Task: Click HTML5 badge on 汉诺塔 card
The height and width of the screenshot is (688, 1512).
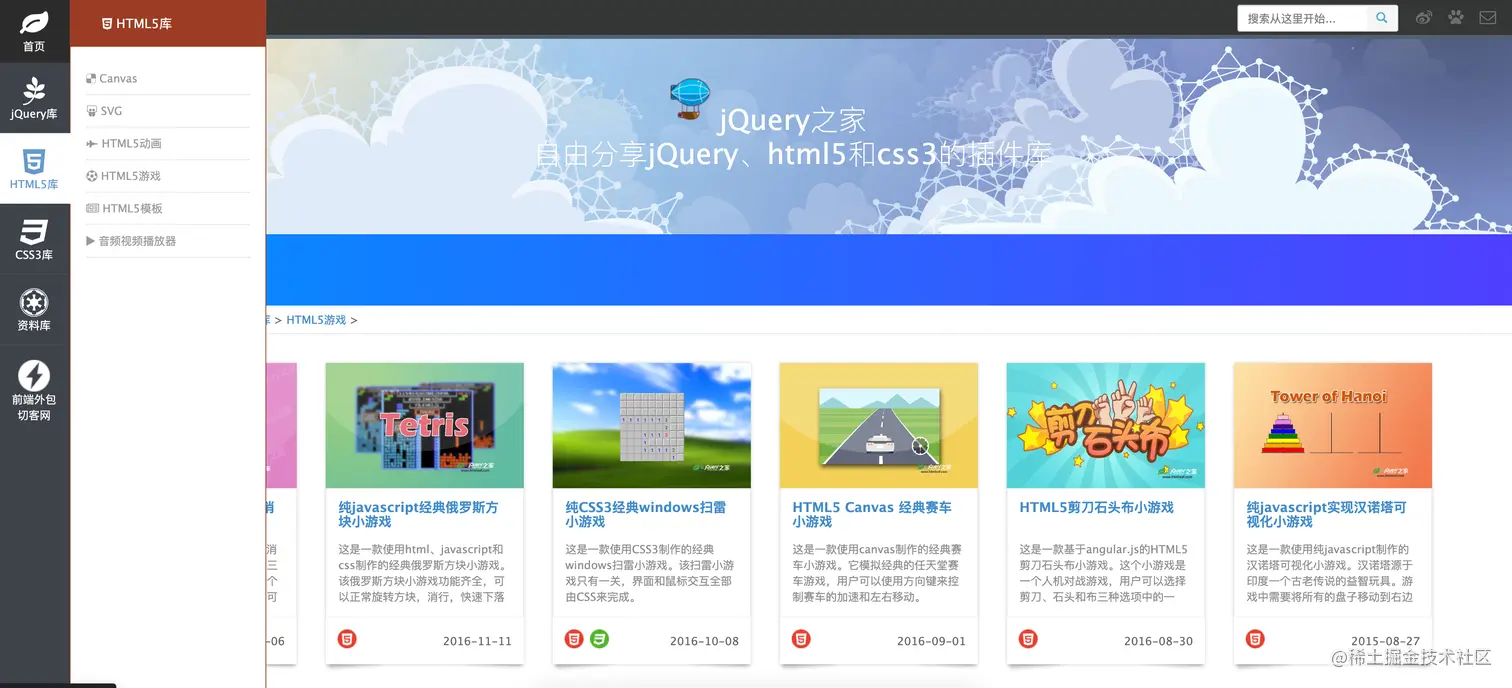Action: click(1255, 638)
